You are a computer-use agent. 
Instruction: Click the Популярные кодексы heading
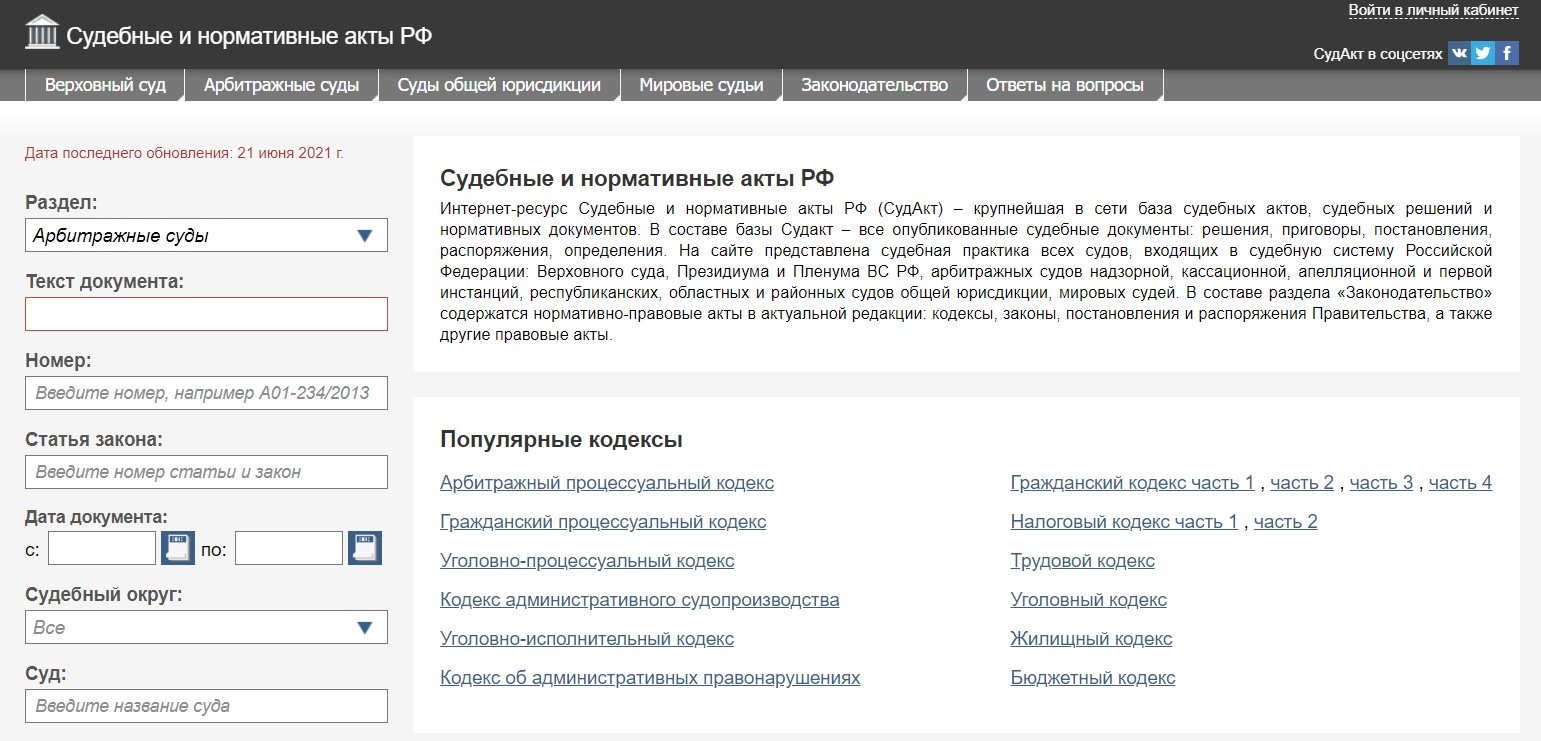(561, 440)
